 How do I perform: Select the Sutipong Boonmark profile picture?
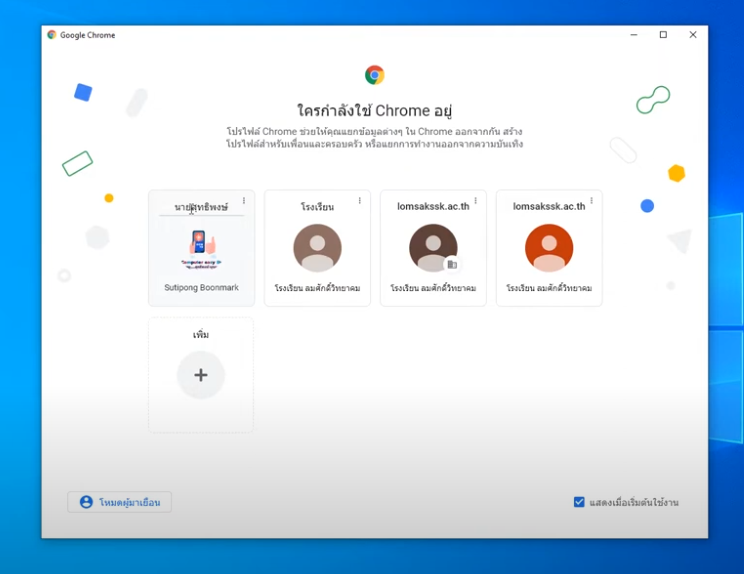[x=201, y=249]
